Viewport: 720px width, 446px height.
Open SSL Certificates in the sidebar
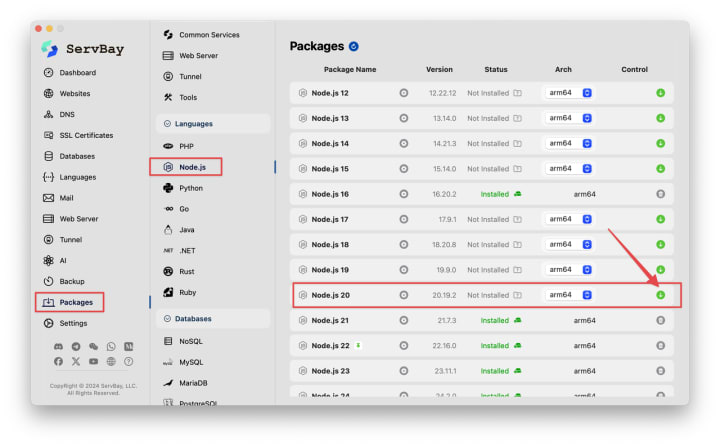(78, 135)
